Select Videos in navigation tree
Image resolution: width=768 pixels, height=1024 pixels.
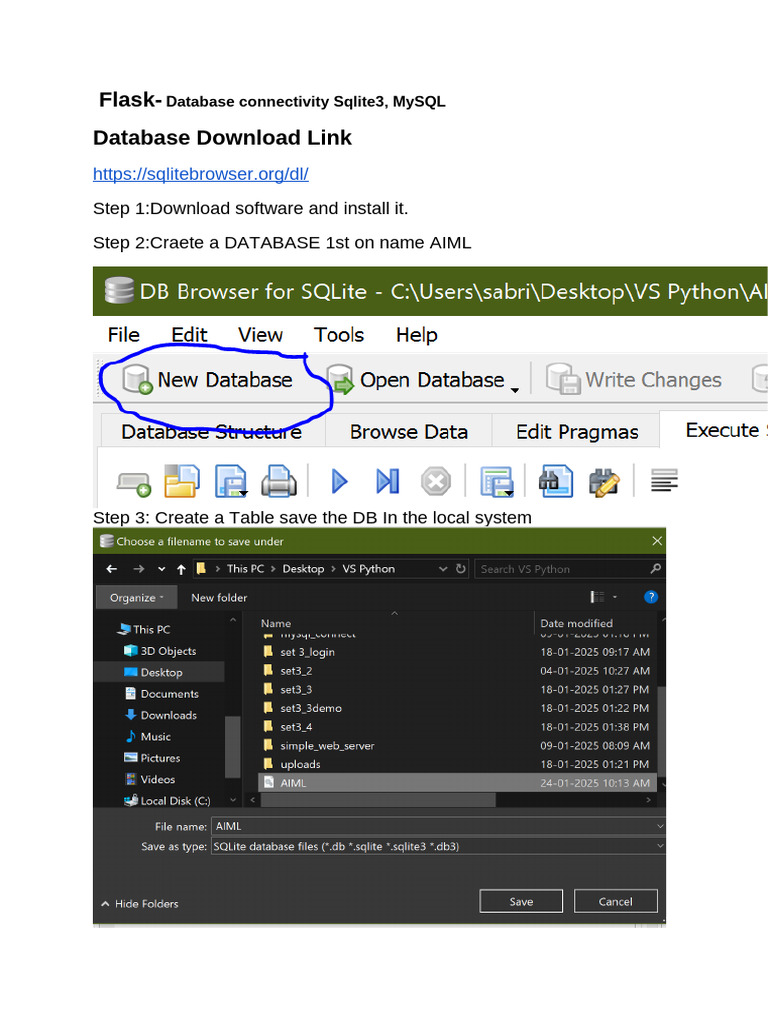[150, 779]
